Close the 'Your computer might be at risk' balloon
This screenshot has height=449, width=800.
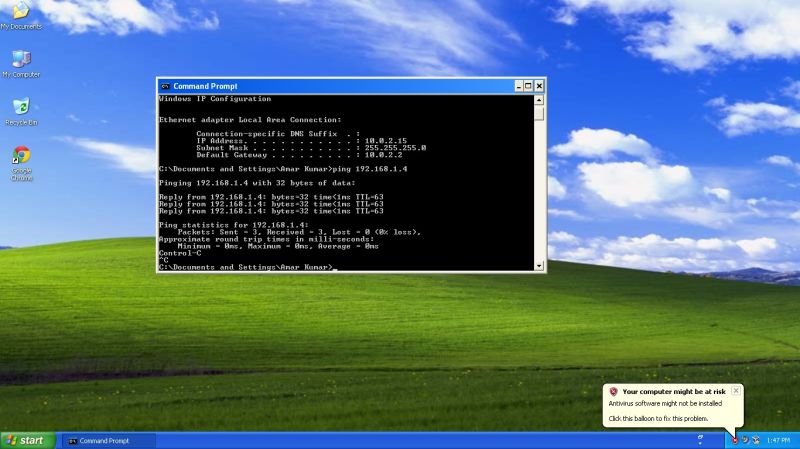click(x=736, y=391)
